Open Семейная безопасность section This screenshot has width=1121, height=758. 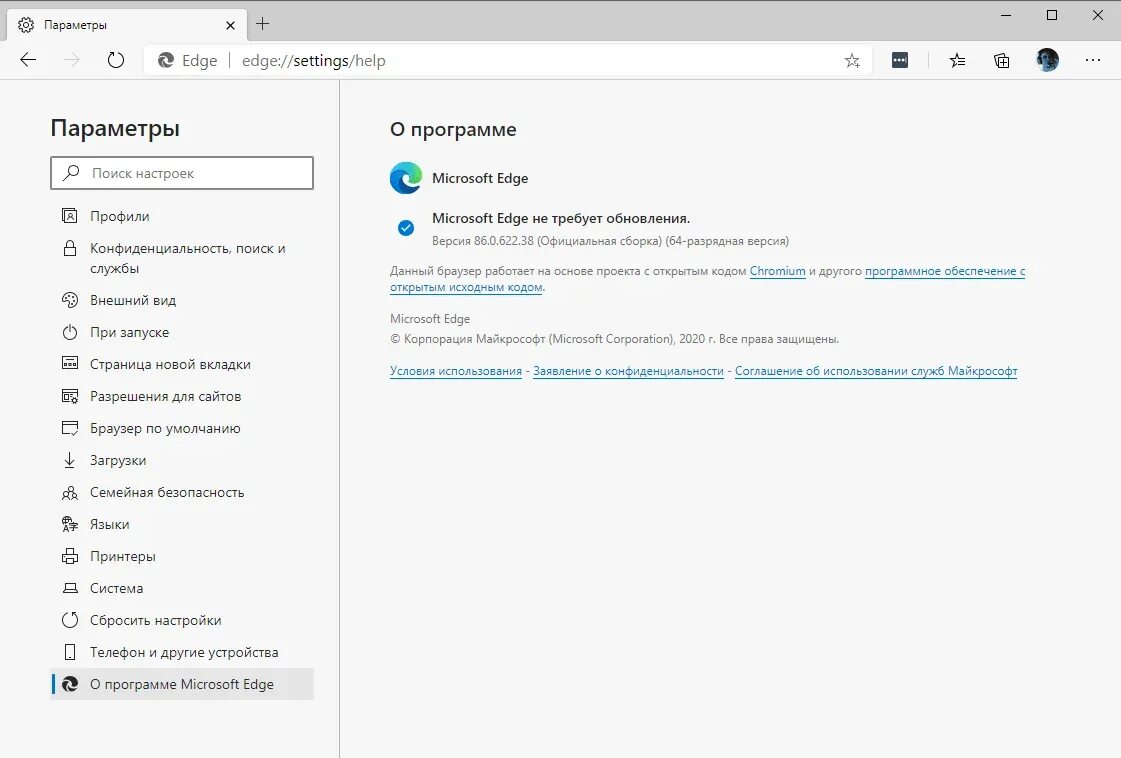pos(182,493)
